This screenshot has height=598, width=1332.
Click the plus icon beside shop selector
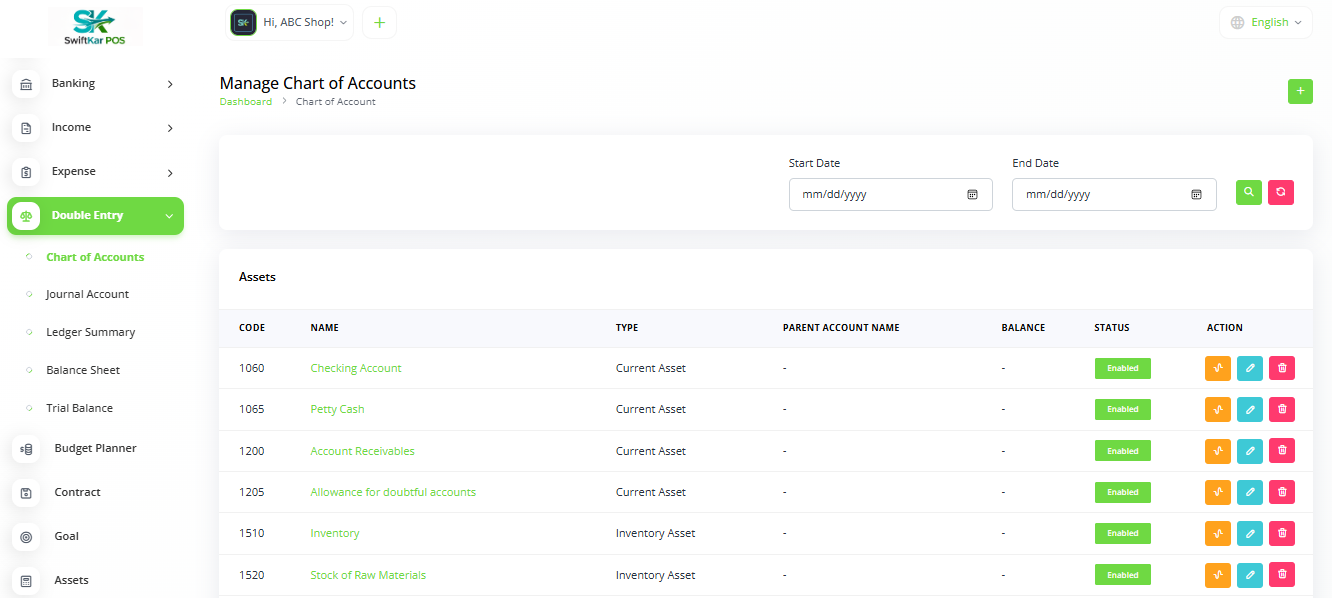coord(379,23)
